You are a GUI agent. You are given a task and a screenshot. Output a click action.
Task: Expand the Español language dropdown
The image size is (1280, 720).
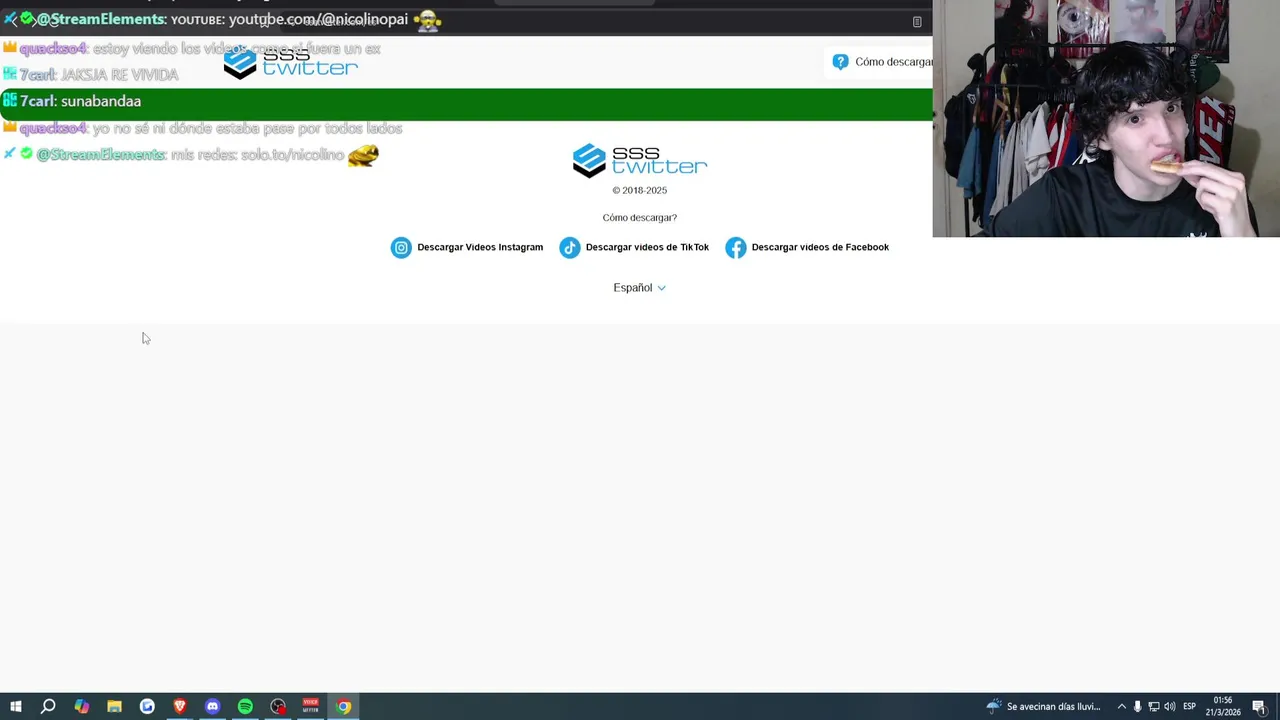click(640, 288)
